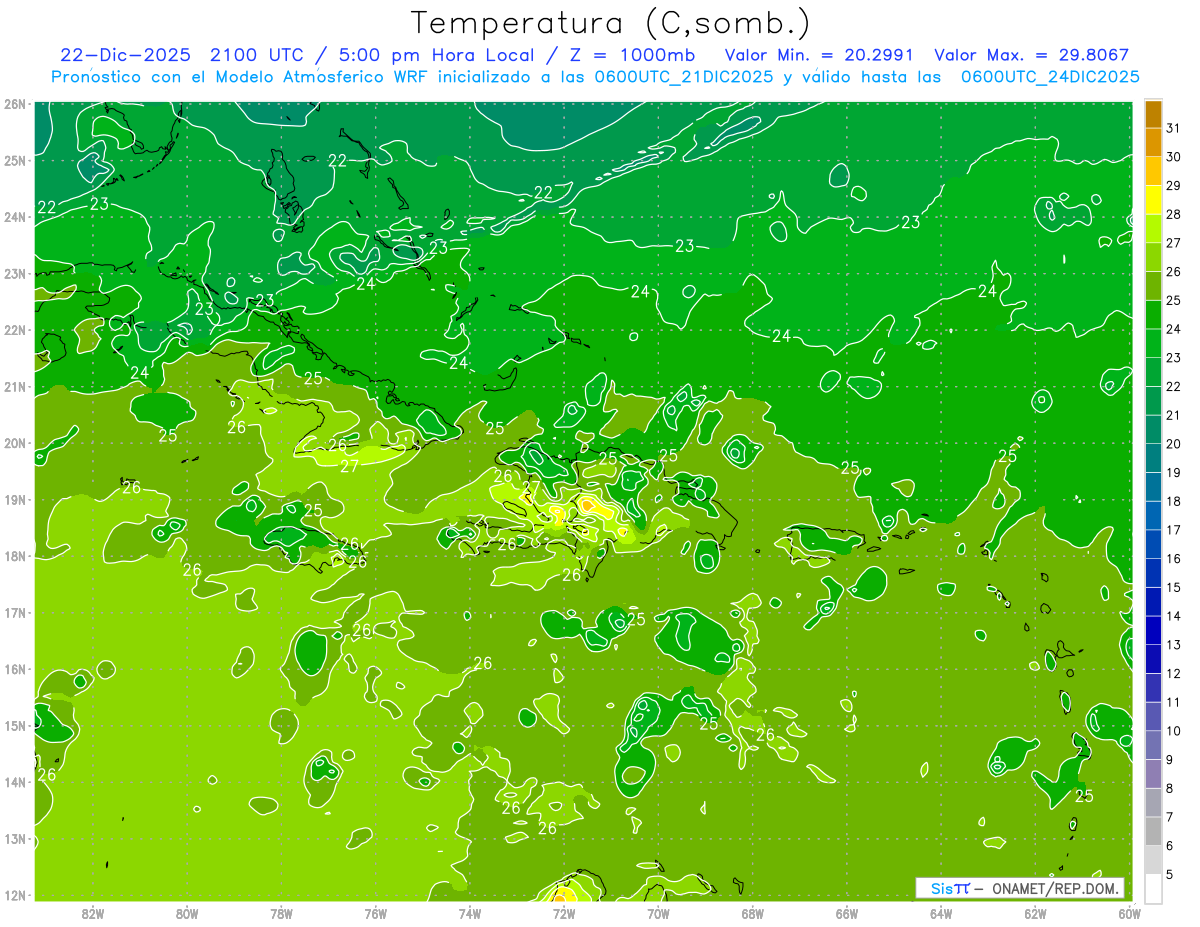Click the '76W' longitude axis label
The width and height of the screenshot is (1200, 927).
coord(376,913)
